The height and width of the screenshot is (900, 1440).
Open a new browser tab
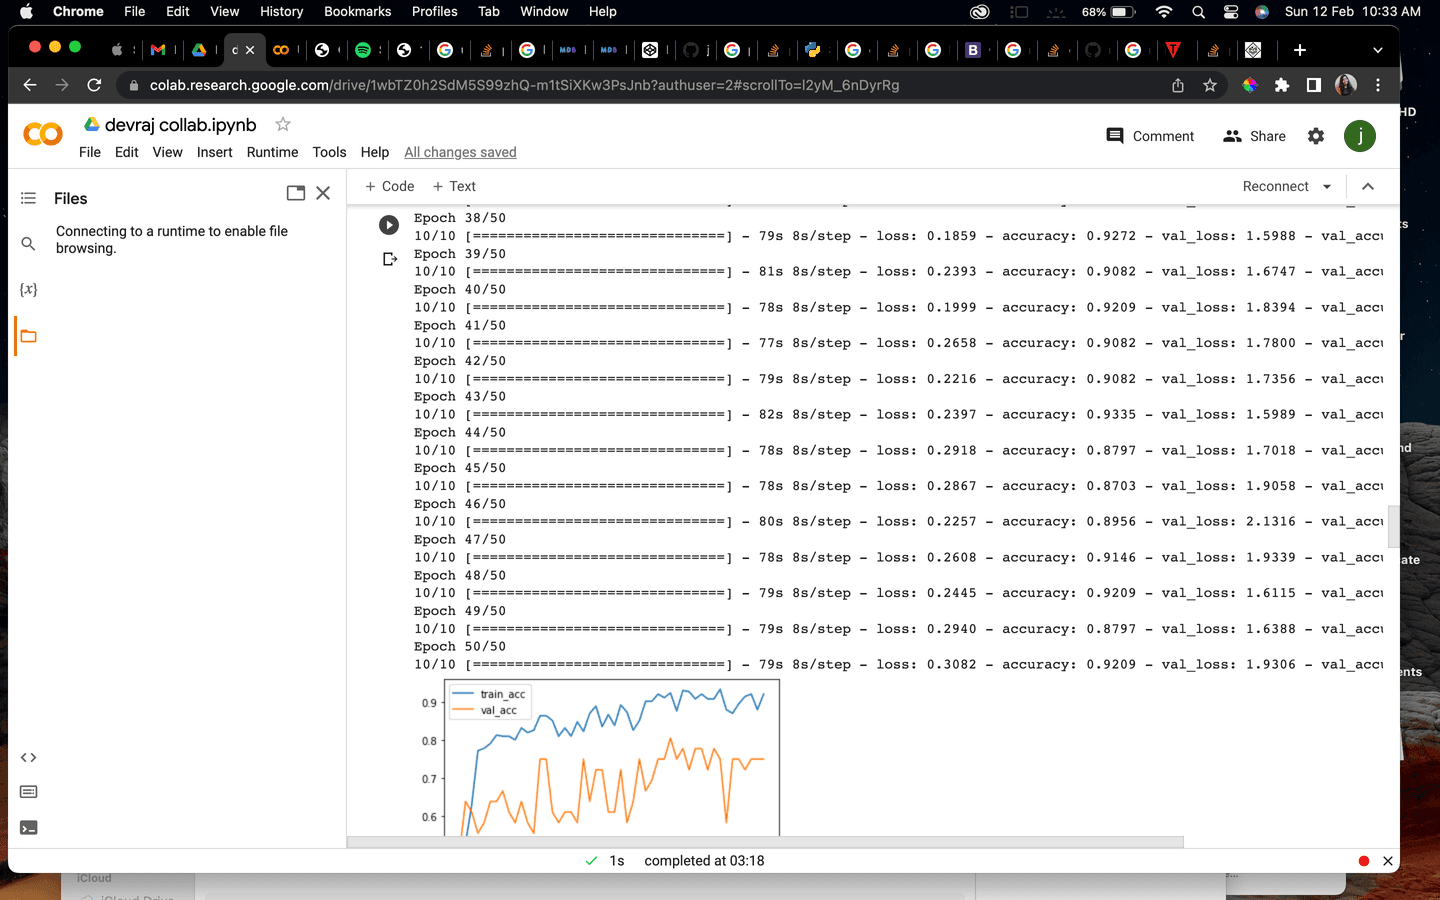(x=1299, y=50)
